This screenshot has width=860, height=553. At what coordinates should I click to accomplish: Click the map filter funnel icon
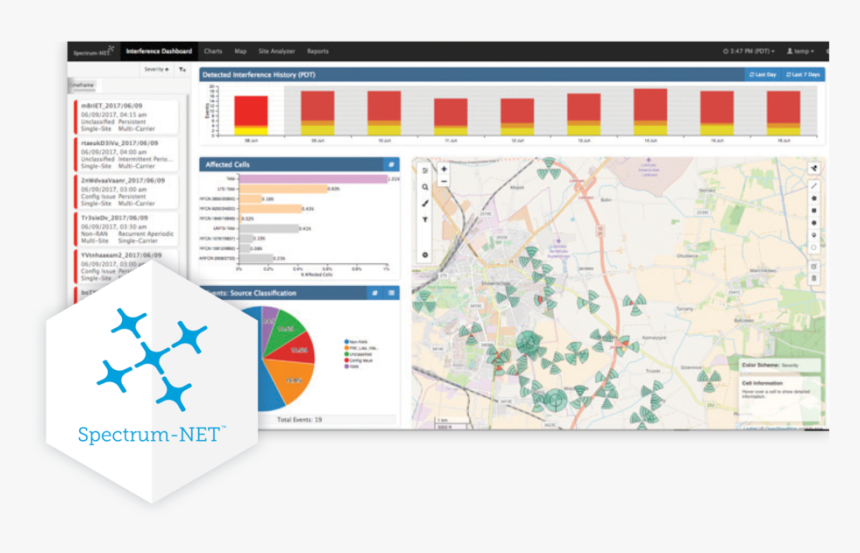[425, 219]
